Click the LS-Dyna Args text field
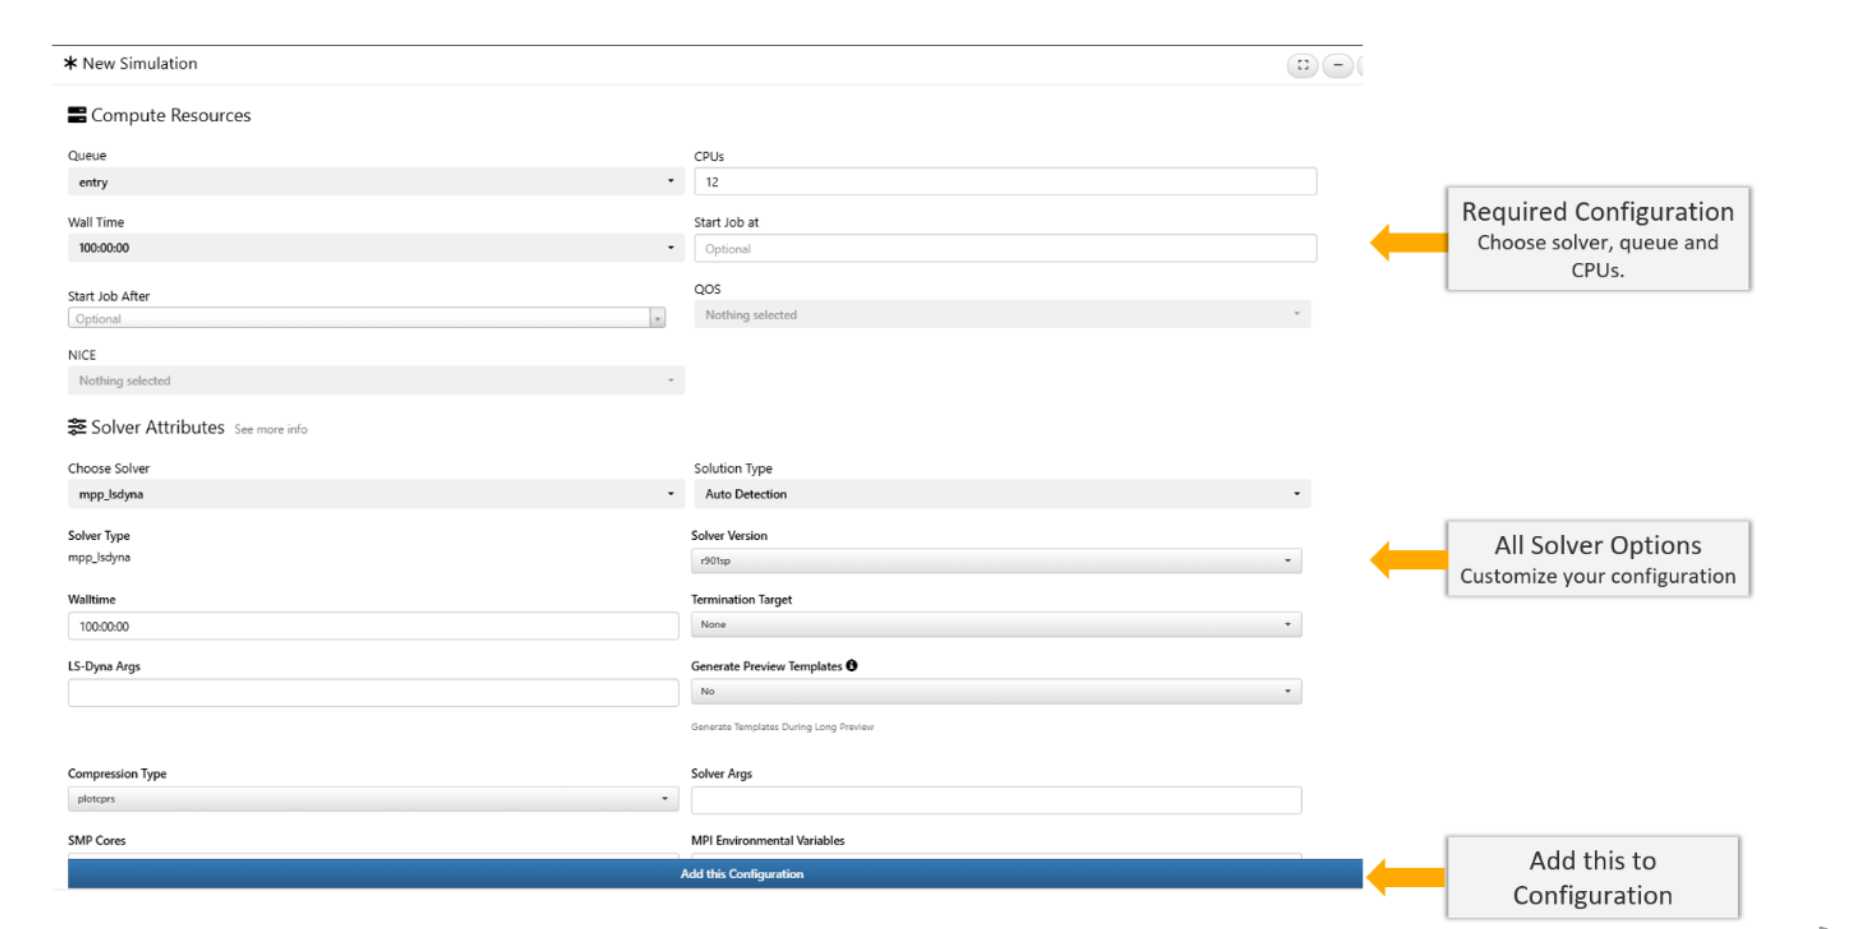 pos(372,693)
